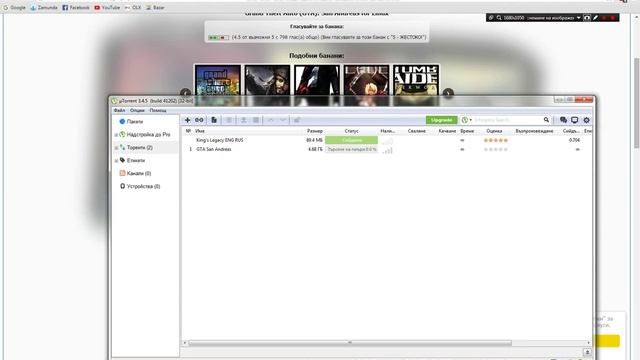Open the GTA San Andreas thumbnail on webpage
640x360 pixels.
point(218,81)
